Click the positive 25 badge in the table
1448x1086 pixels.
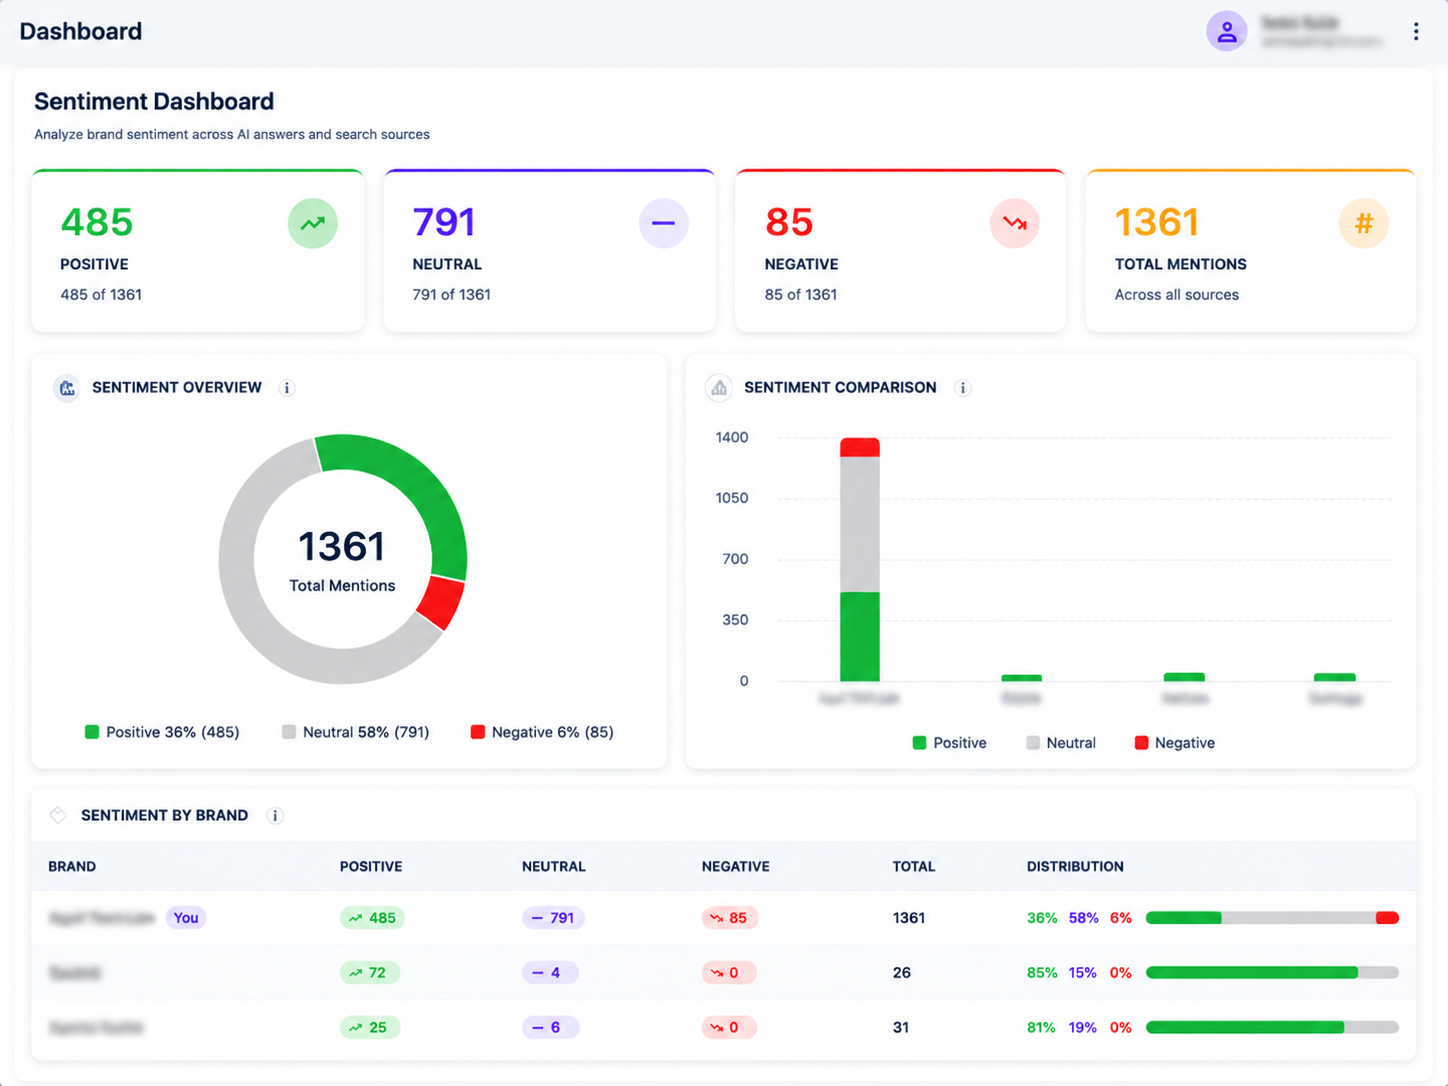370,1028
